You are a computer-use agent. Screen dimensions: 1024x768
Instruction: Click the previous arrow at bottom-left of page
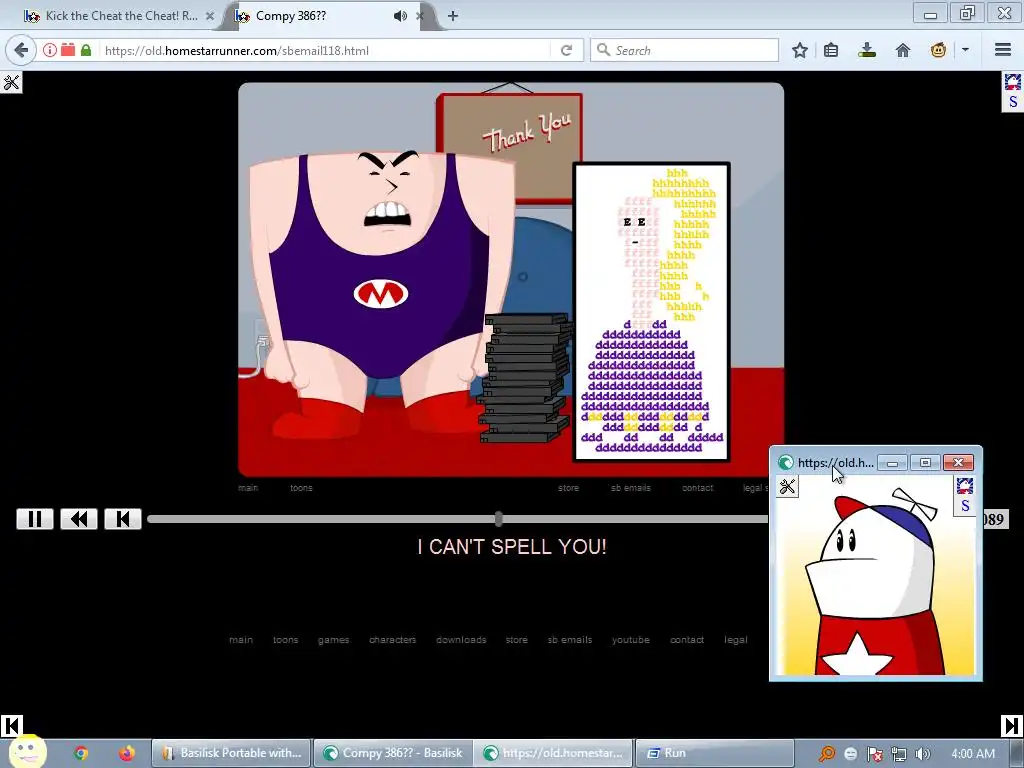click(12, 726)
